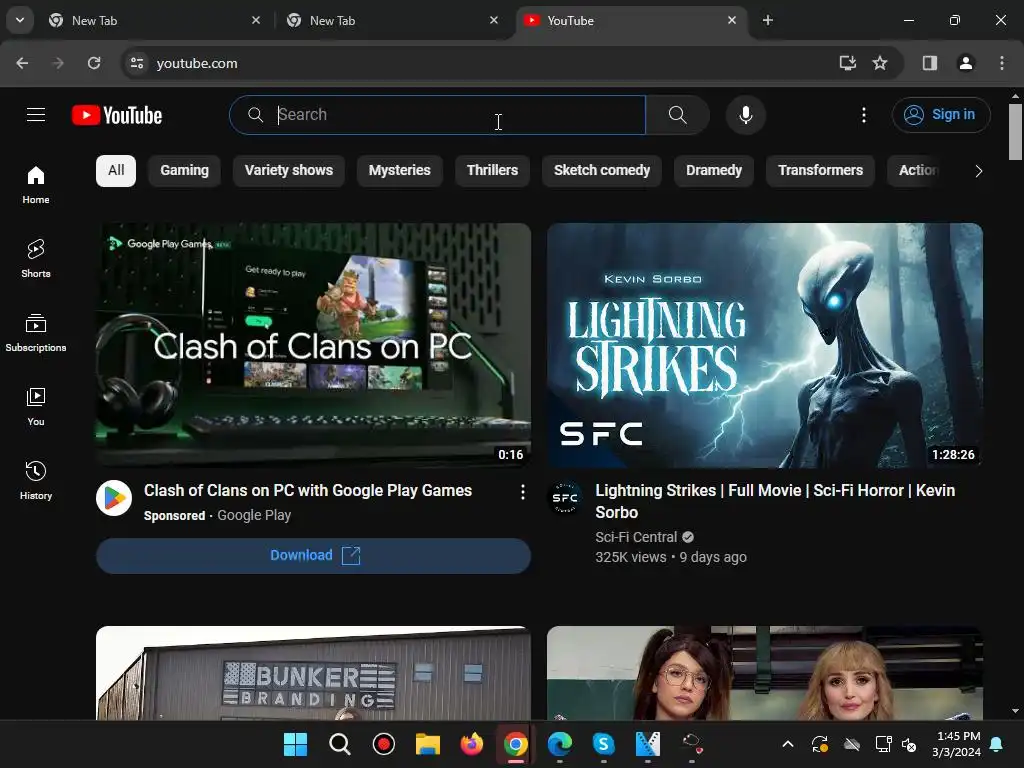Close the YouTube browser tab

(x=732, y=20)
